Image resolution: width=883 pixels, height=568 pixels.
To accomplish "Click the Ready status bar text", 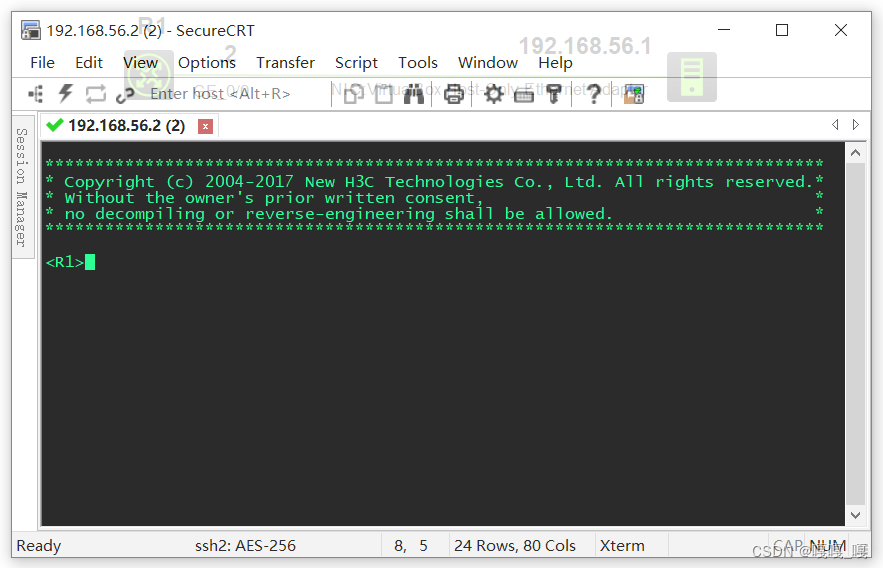I will (38, 545).
